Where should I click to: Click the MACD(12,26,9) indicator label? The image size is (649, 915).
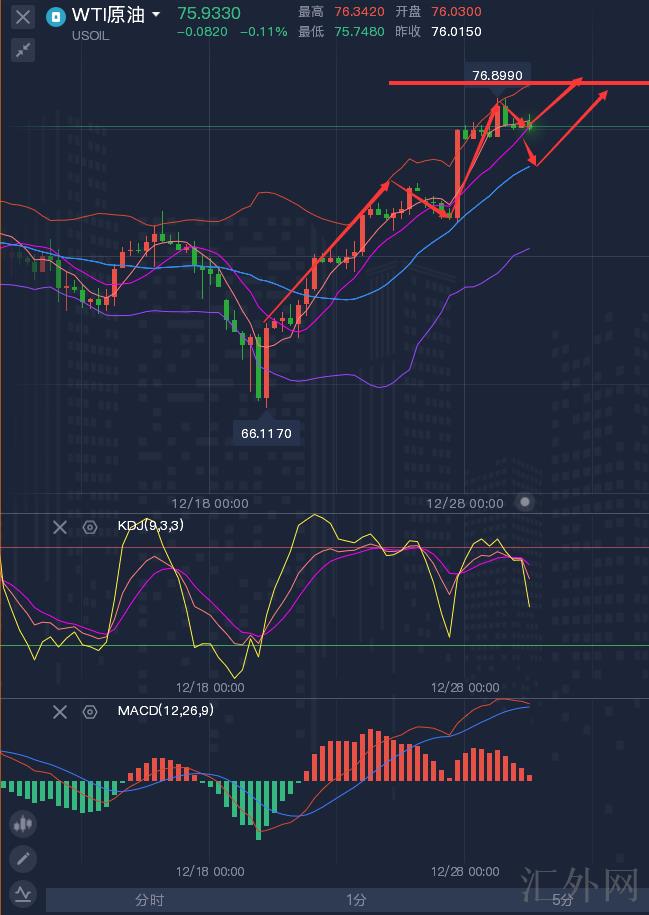point(165,711)
